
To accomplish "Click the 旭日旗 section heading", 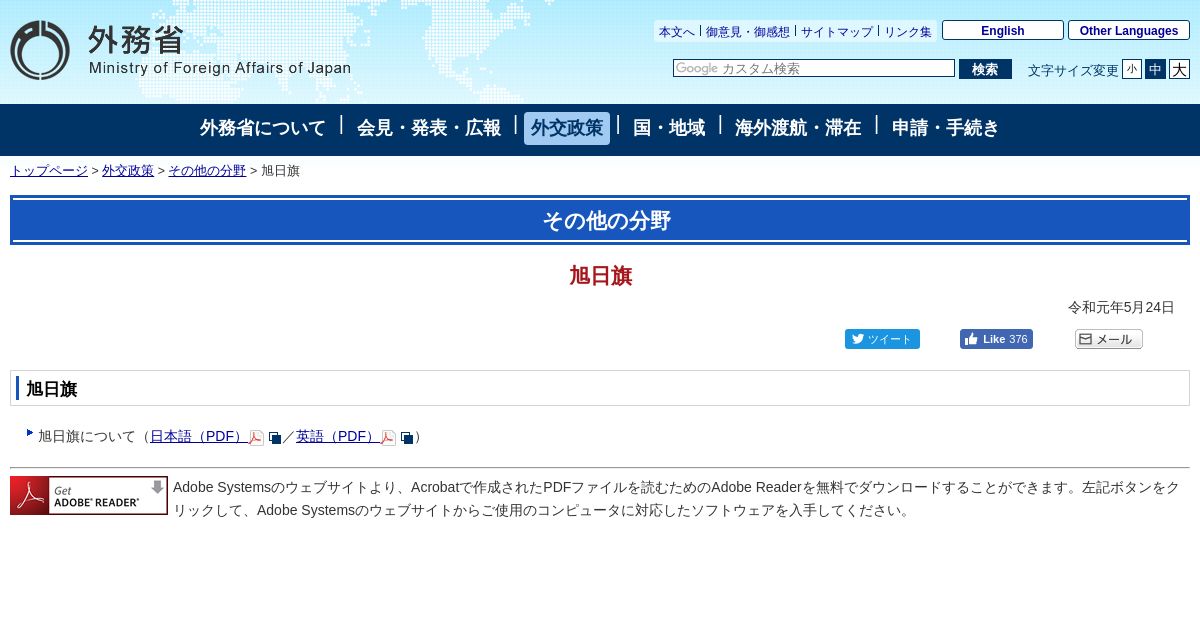I will [52, 389].
